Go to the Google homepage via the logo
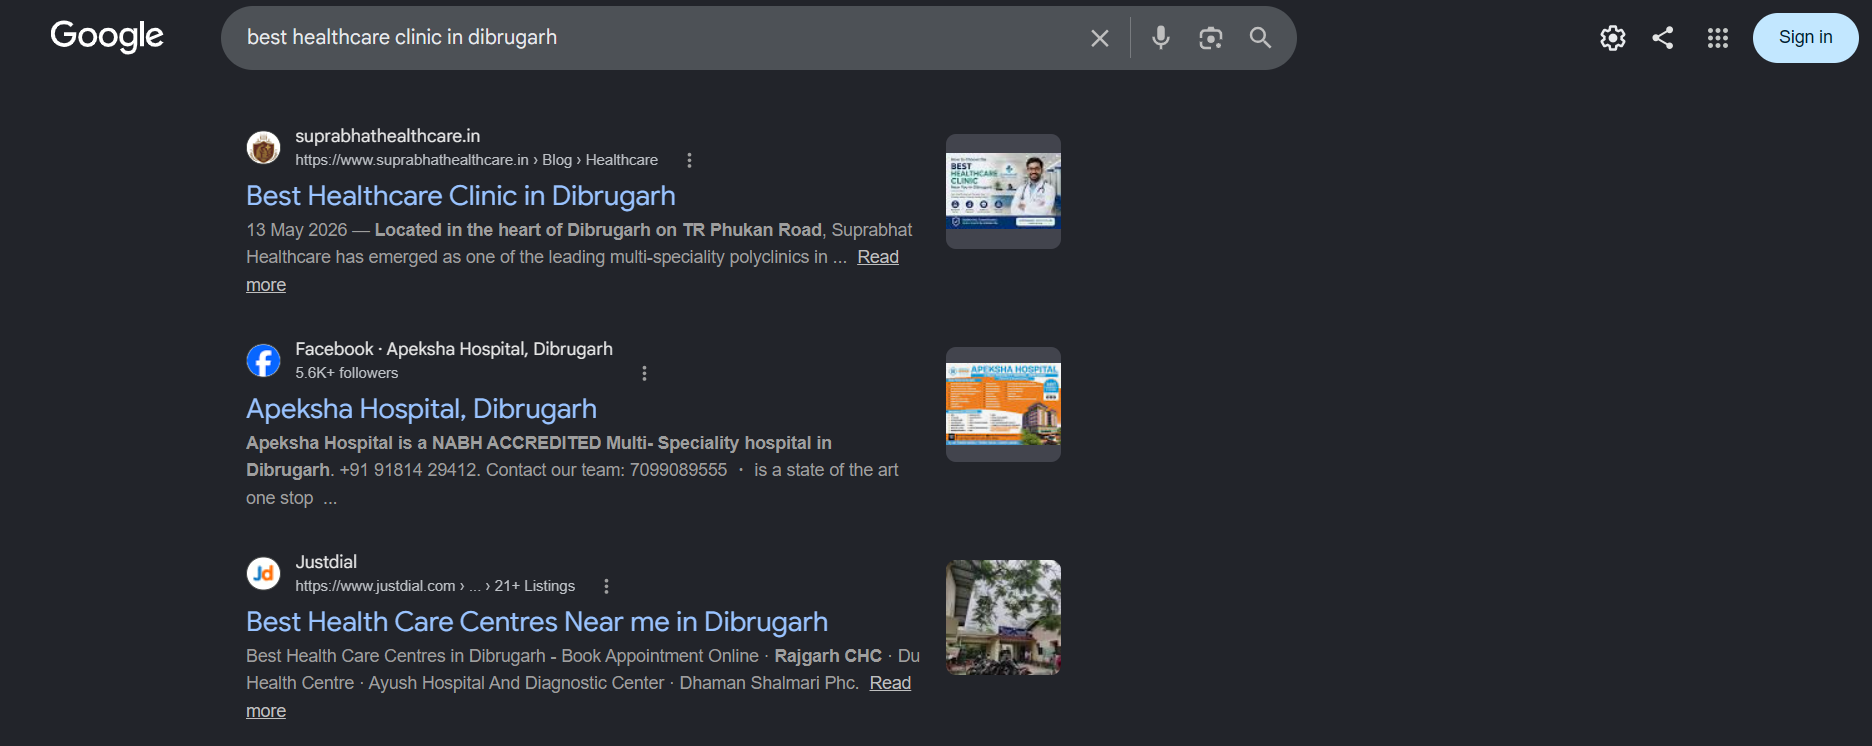This screenshot has width=1872, height=746. [107, 37]
